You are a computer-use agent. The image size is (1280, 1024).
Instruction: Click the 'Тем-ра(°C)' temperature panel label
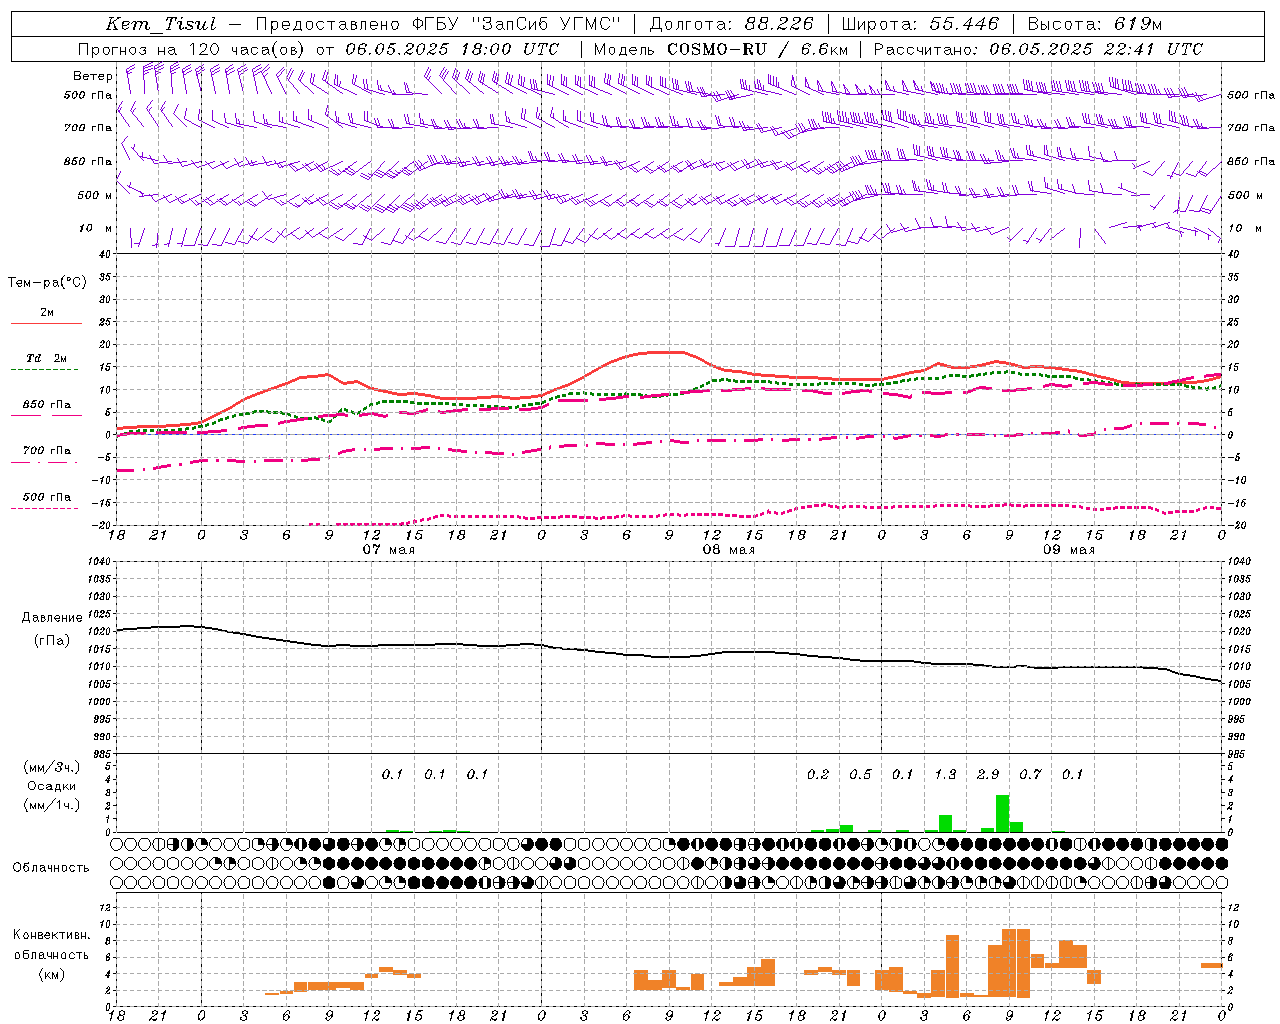(47, 283)
